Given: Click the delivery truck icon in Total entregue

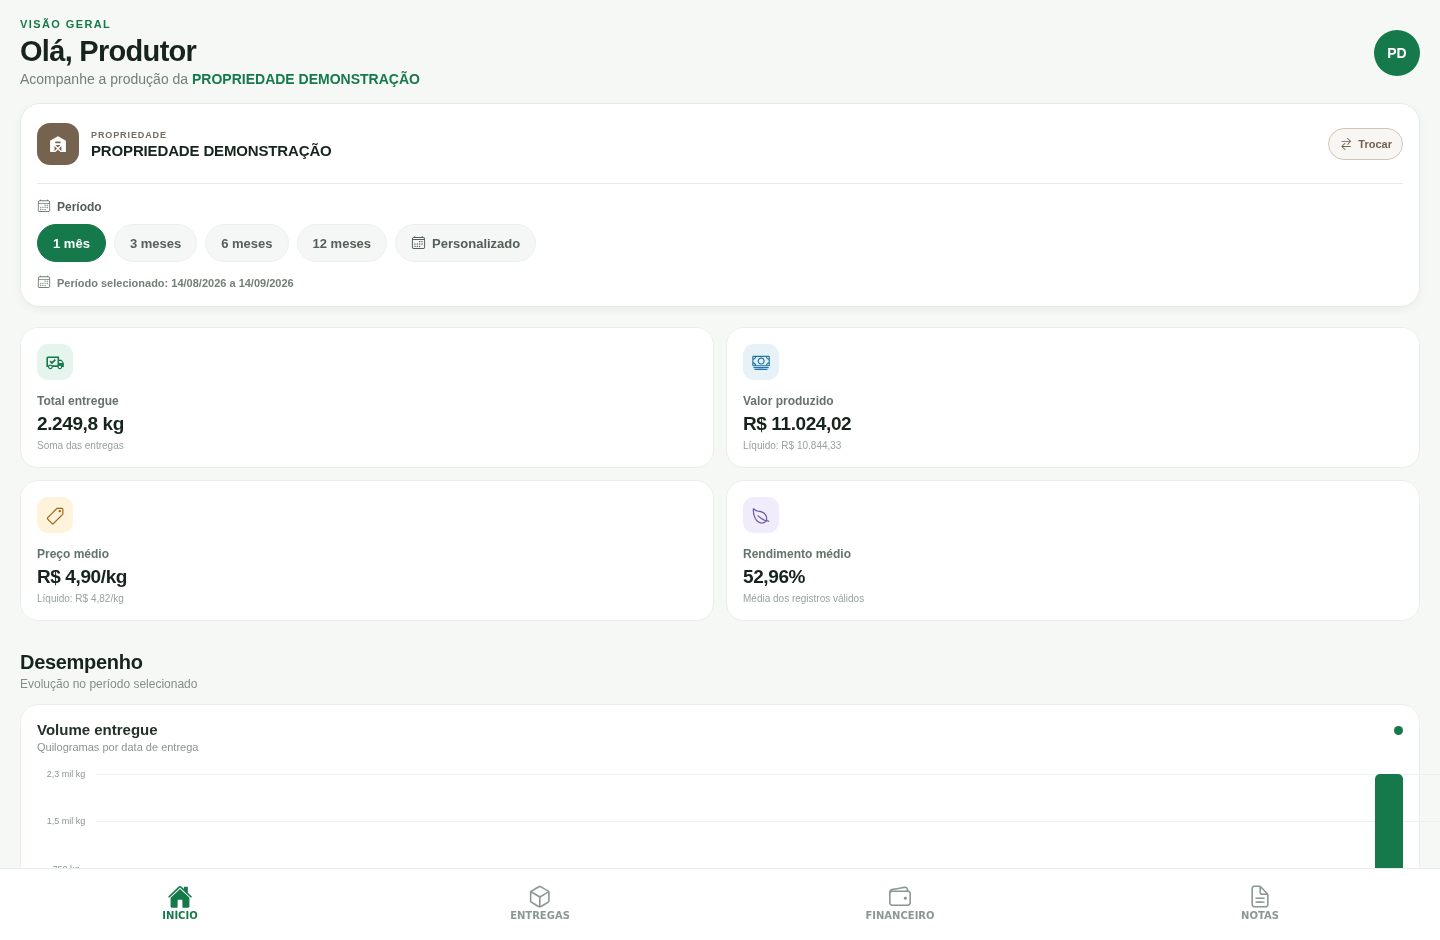Looking at the screenshot, I should point(55,362).
